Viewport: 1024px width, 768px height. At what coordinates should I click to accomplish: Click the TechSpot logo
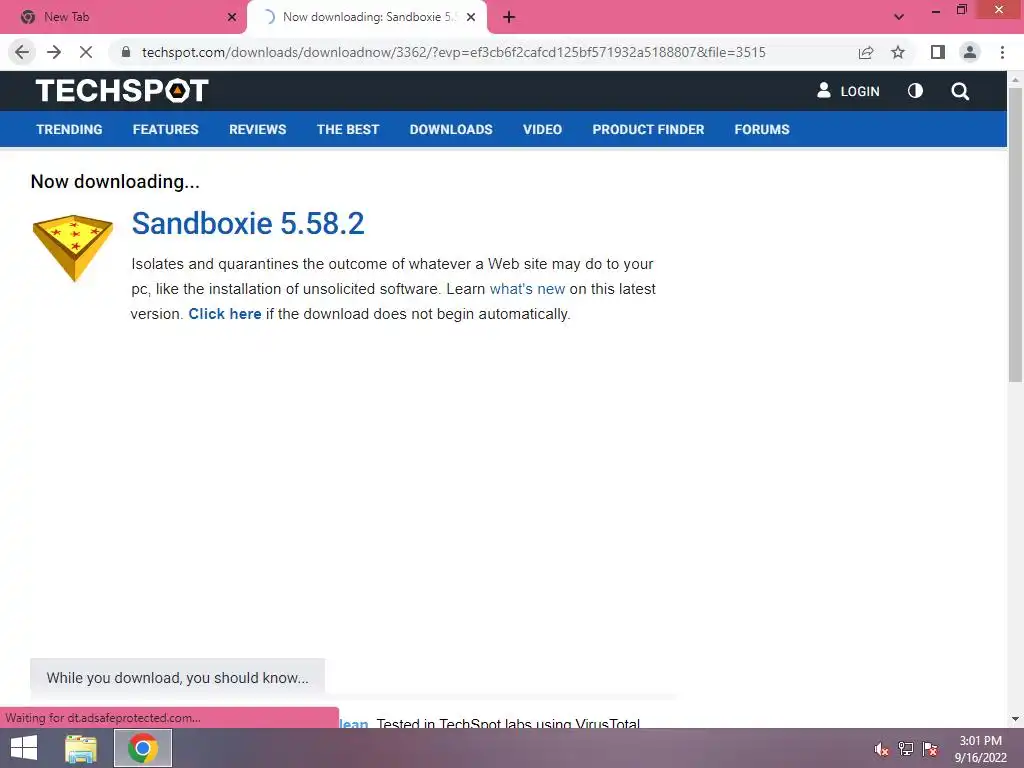(x=122, y=91)
